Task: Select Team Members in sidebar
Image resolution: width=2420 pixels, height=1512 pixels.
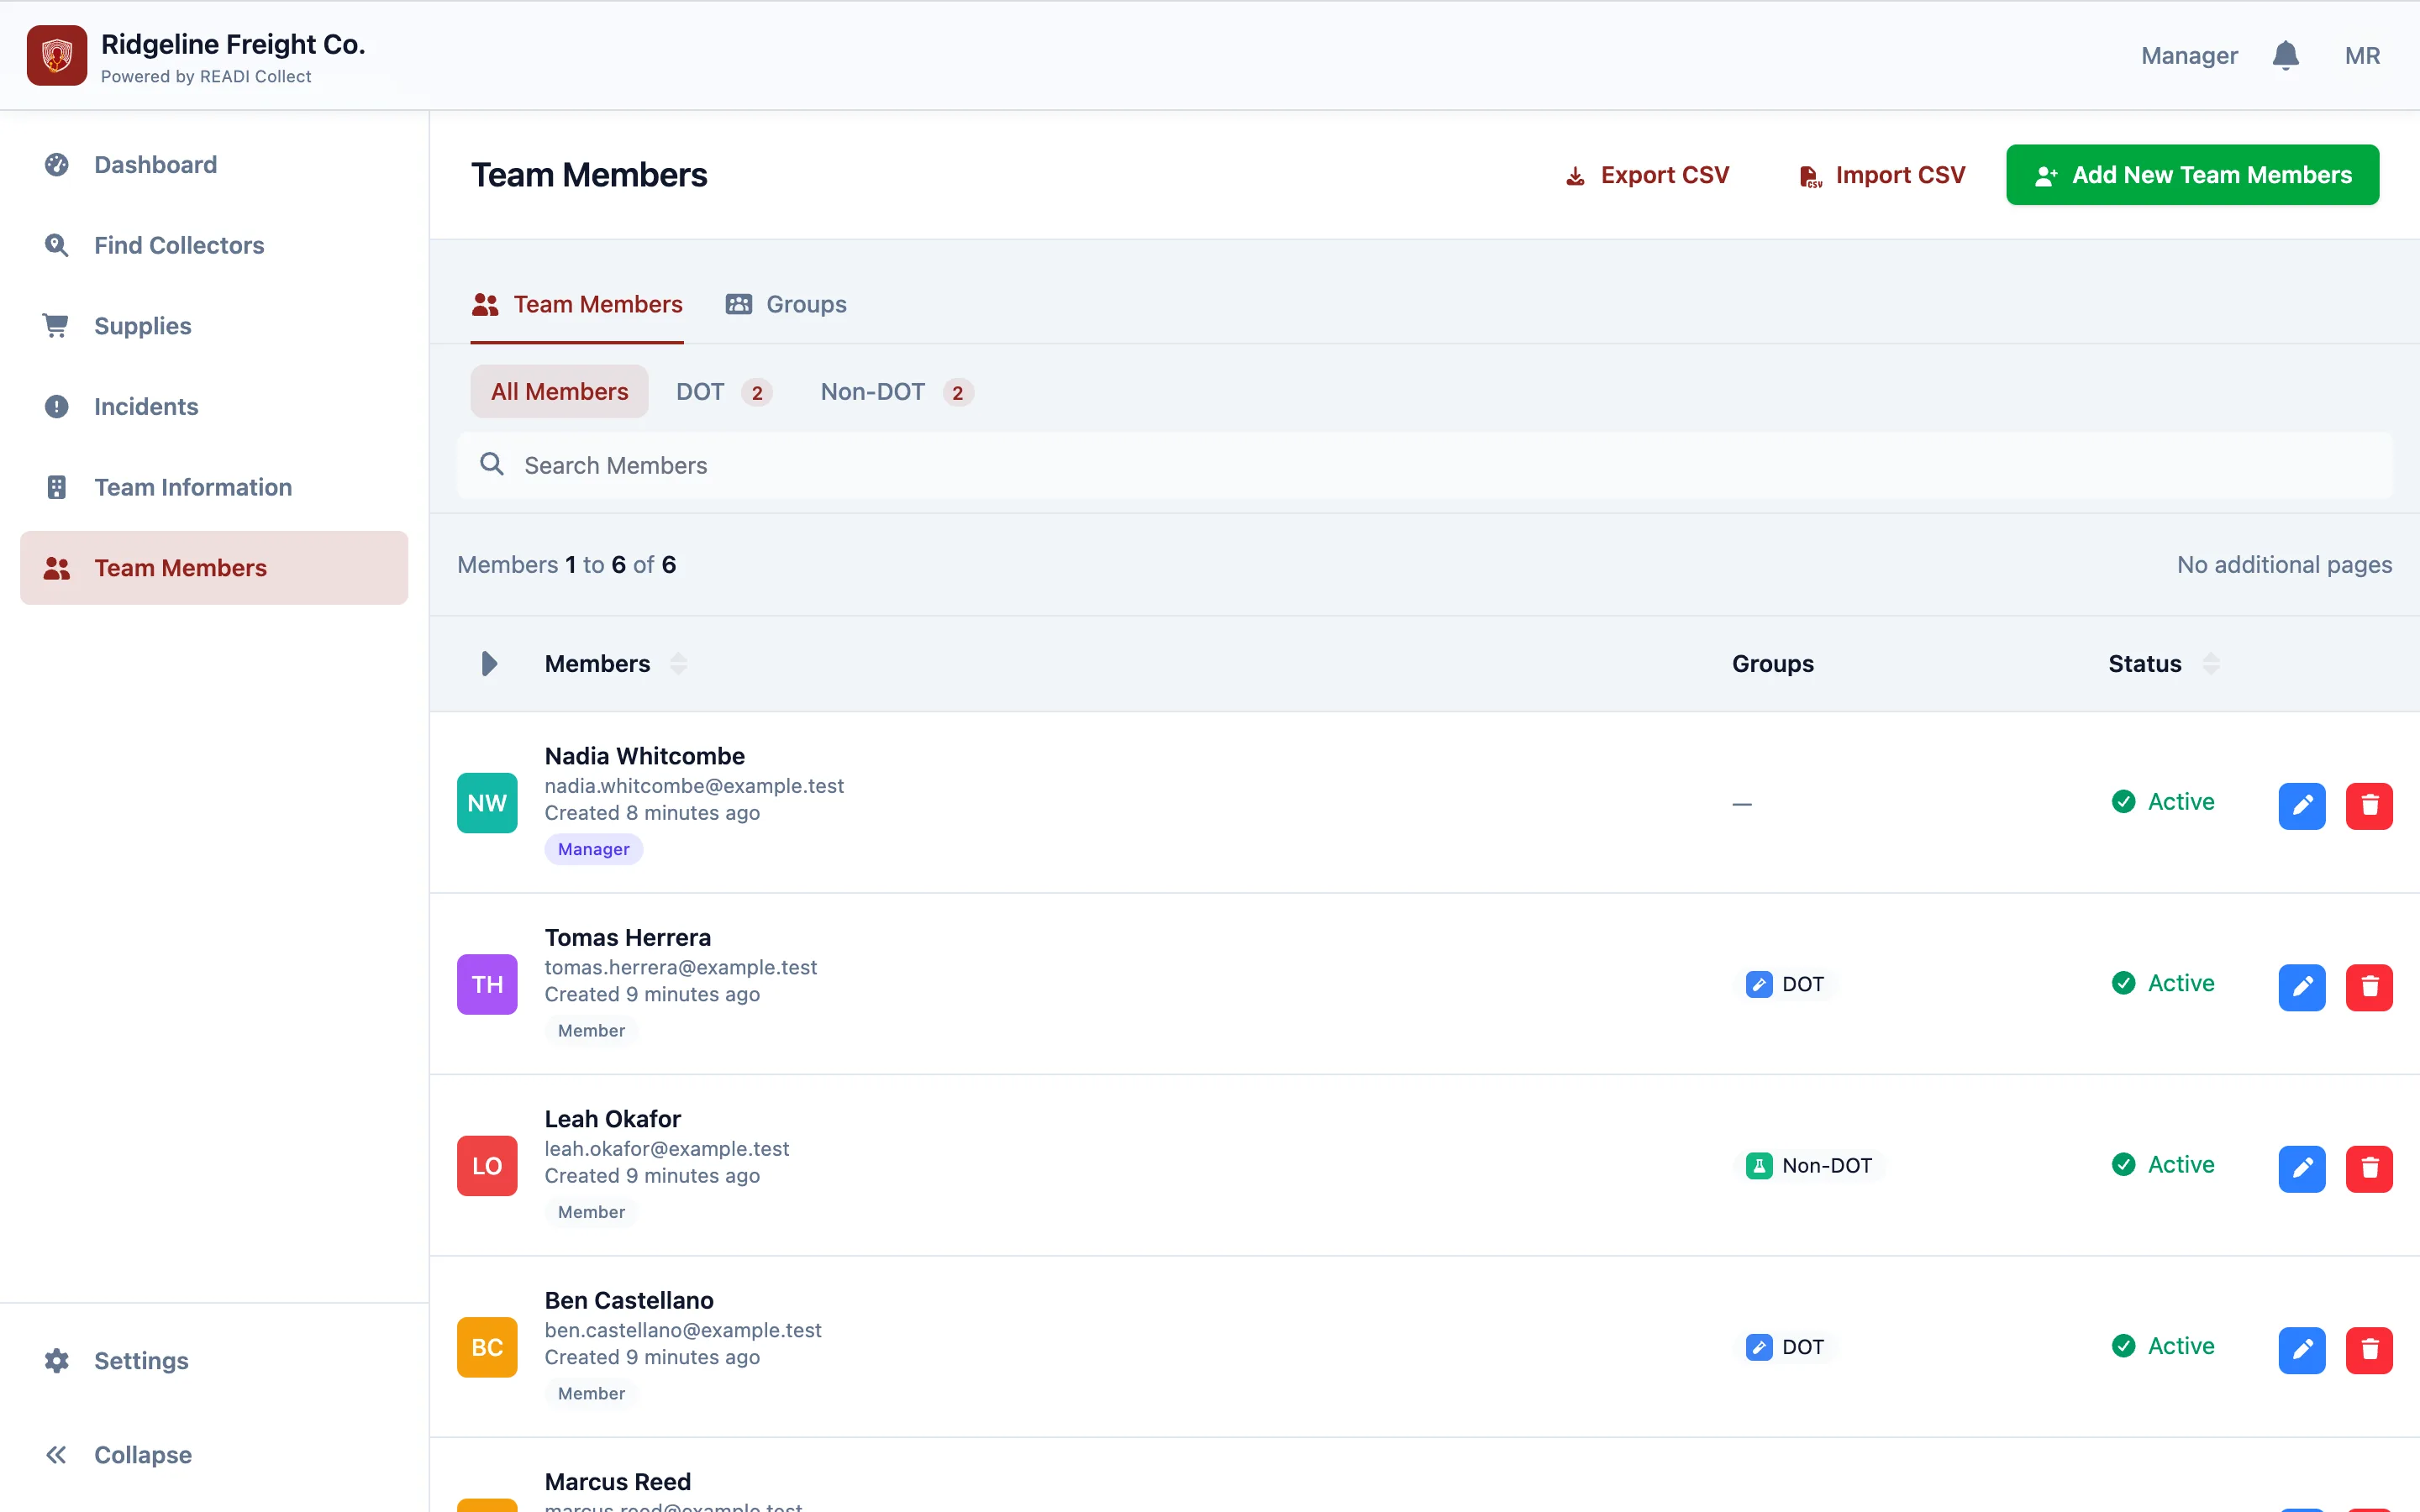Action: pyautogui.click(x=214, y=568)
